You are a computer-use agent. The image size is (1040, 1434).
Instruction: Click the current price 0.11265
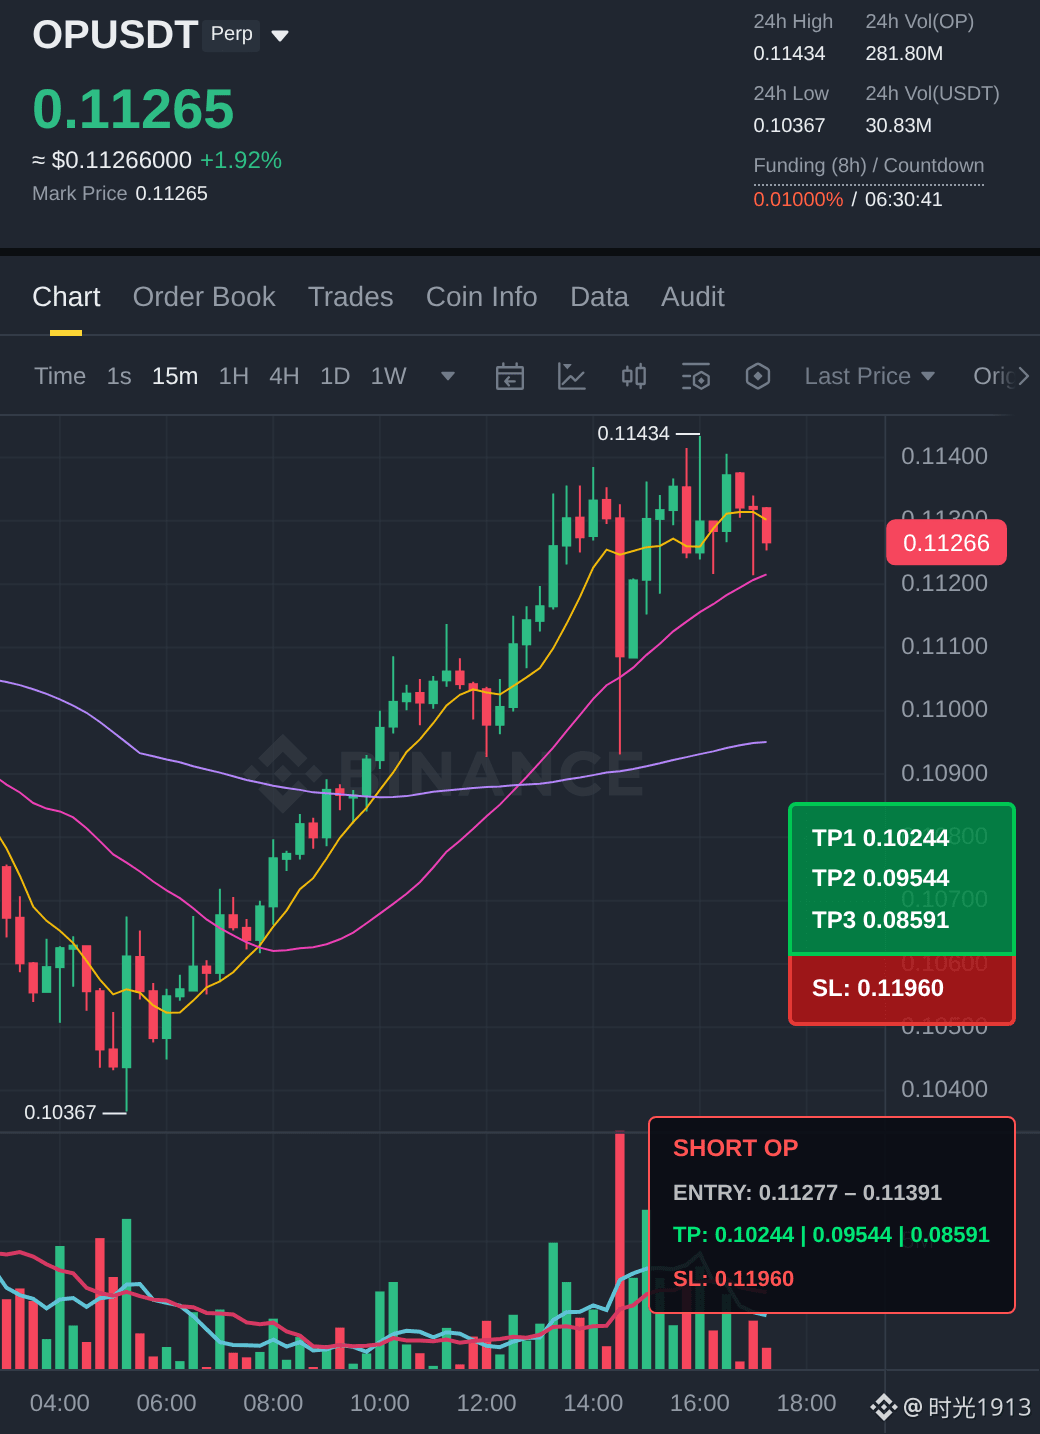tap(133, 109)
